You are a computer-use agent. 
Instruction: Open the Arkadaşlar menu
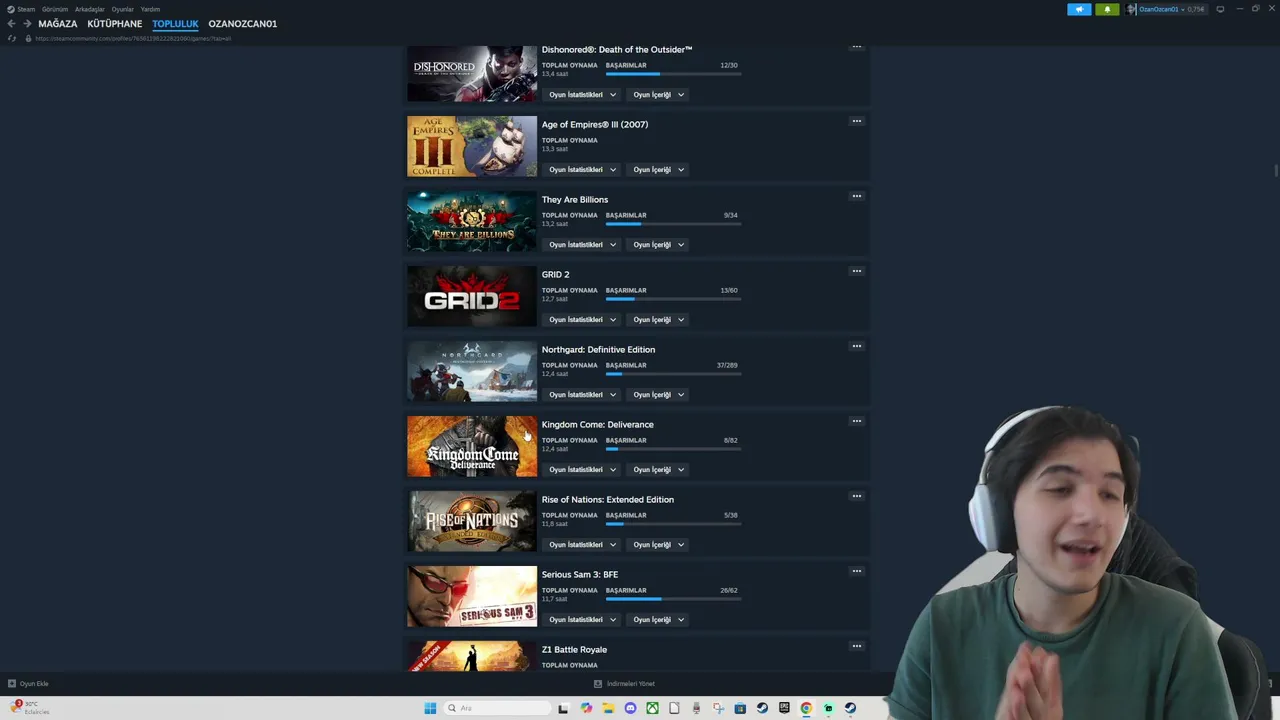[x=90, y=9]
